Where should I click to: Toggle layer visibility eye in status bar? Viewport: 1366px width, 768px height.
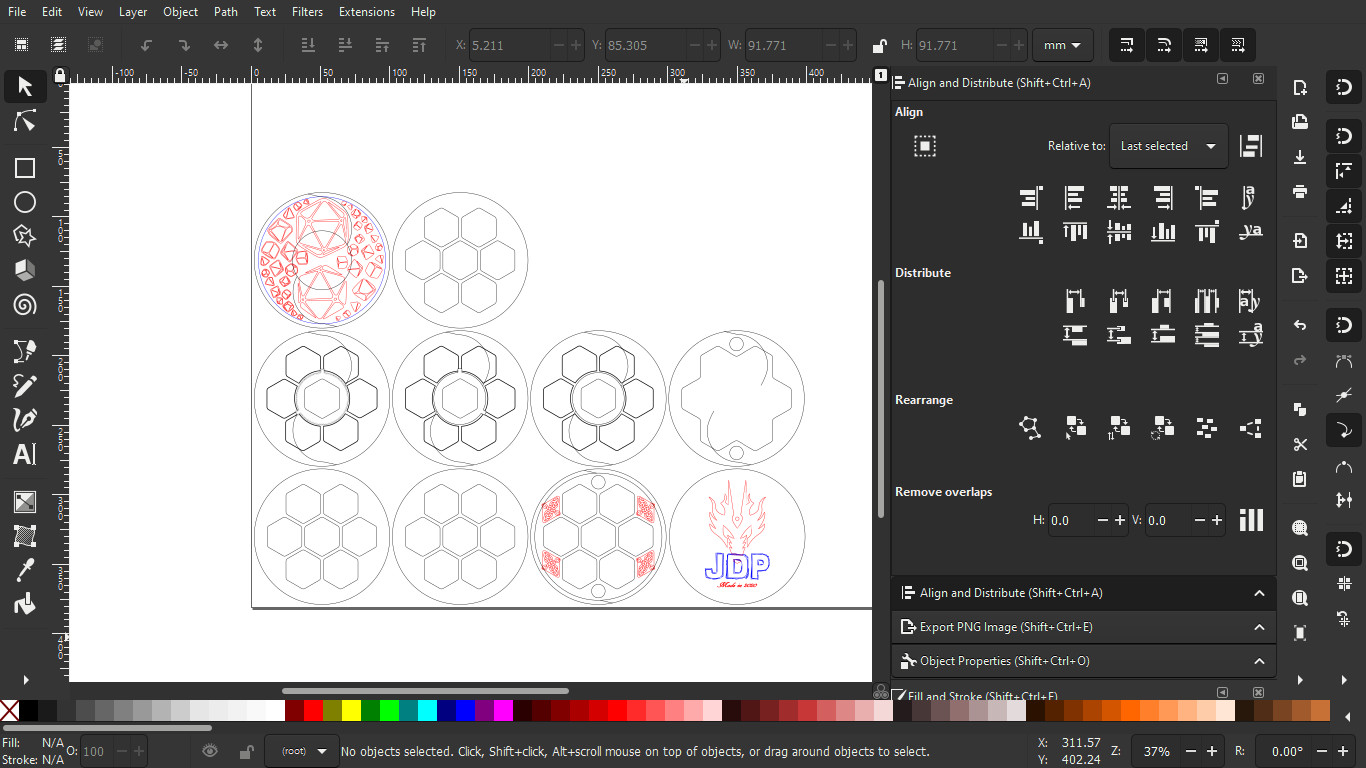pos(210,751)
